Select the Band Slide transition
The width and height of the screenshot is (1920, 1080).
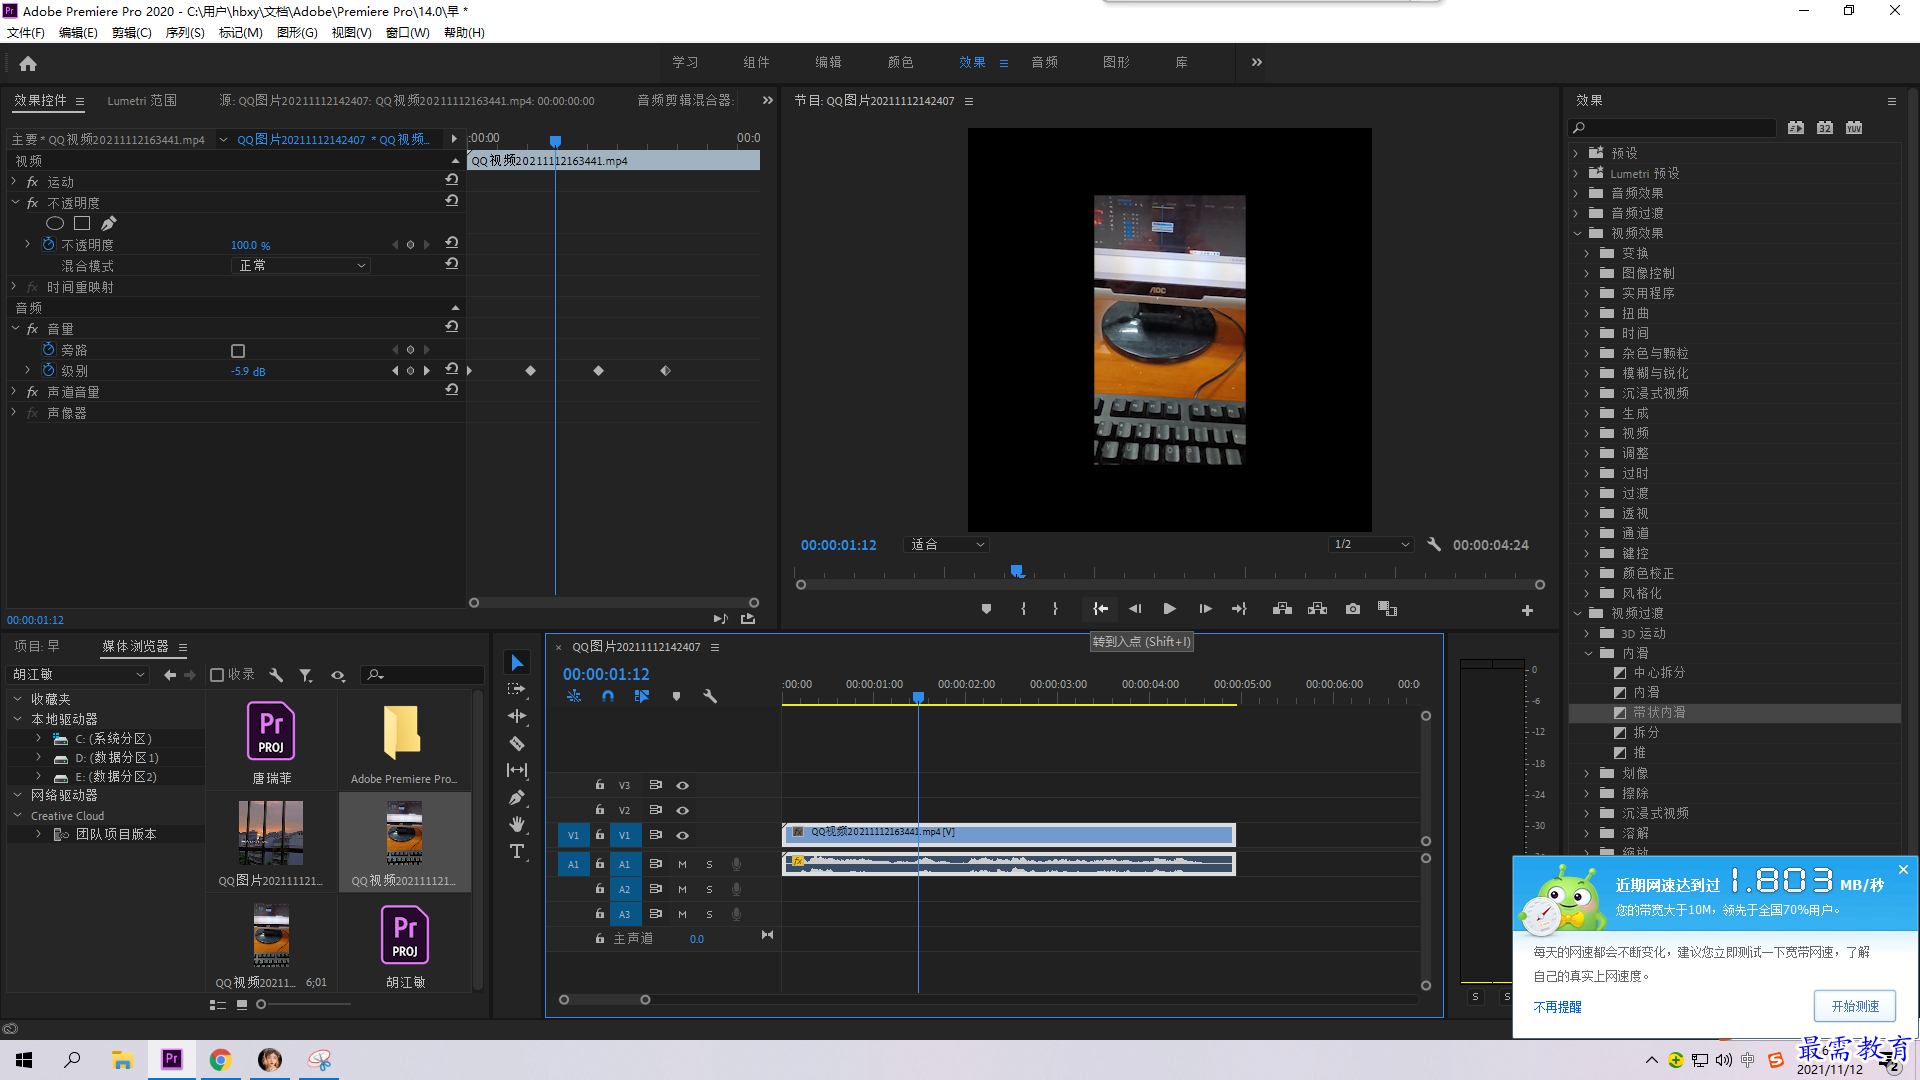(x=1659, y=712)
